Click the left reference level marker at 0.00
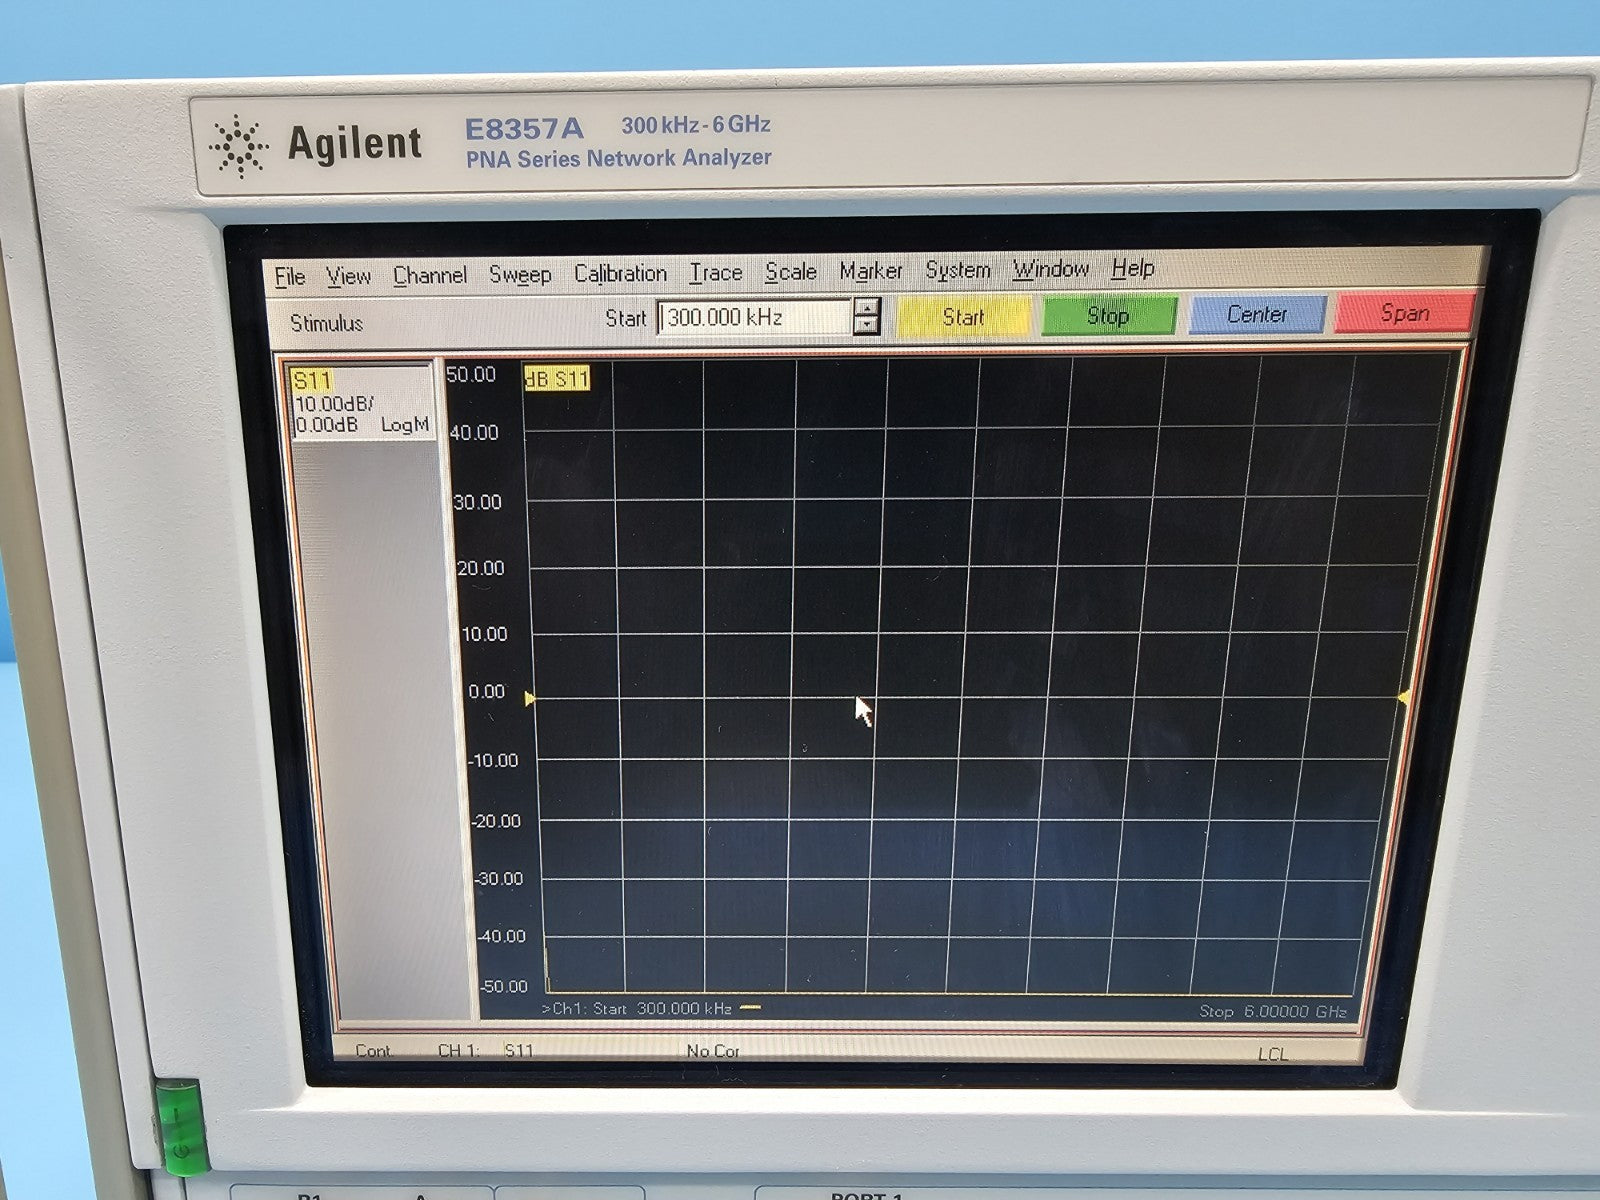Viewport: 1600px width, 1200px height. [x=530, y=699]
